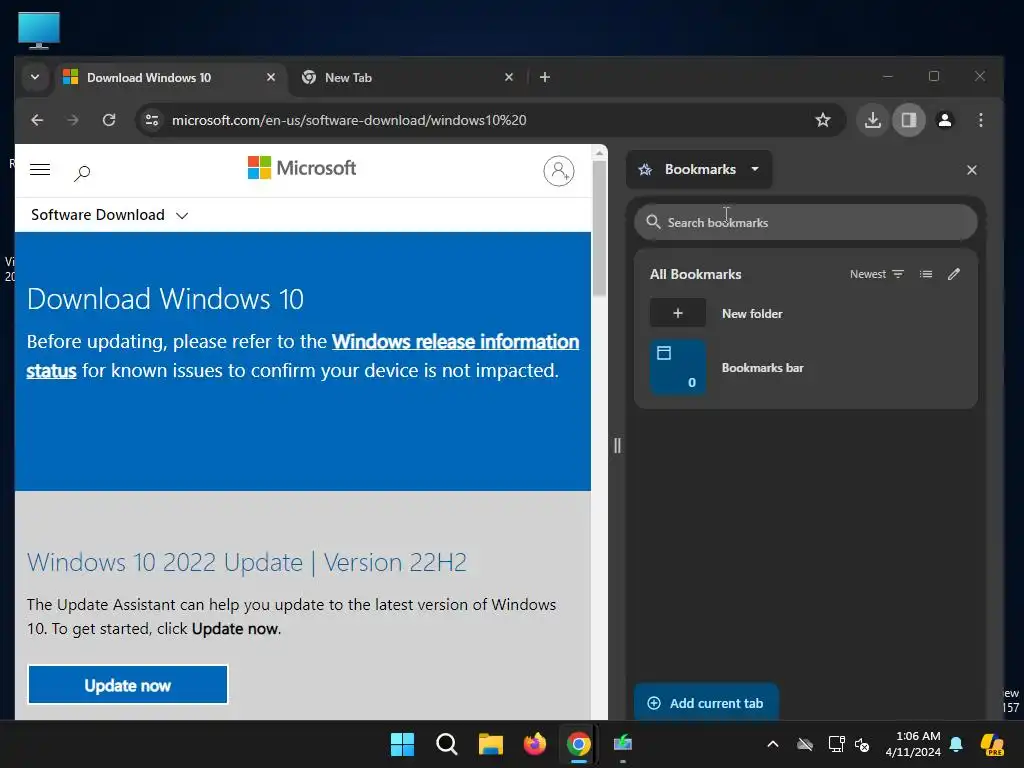Open the Chrome profile icon
The image size is (1024, 768).
pos(945,120)
